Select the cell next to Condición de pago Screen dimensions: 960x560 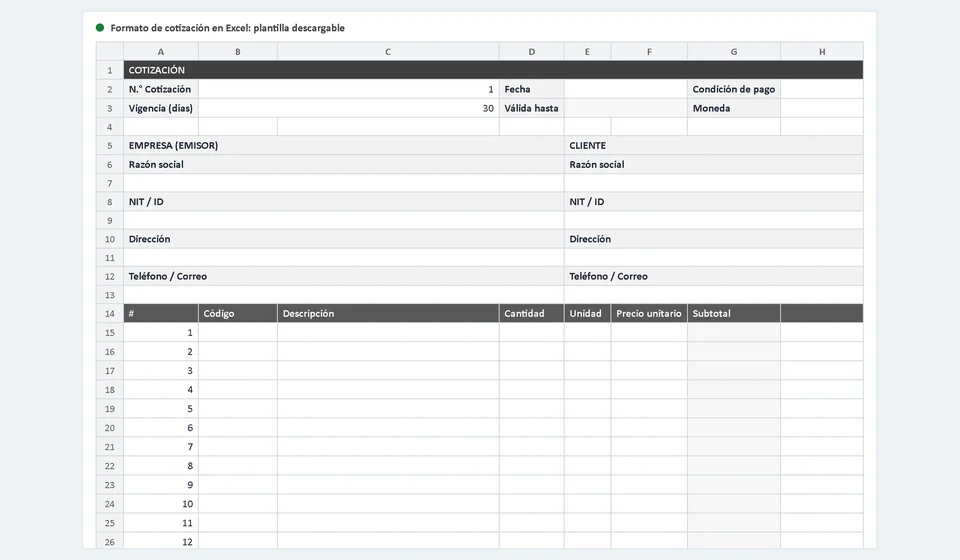tap(822, 89)
